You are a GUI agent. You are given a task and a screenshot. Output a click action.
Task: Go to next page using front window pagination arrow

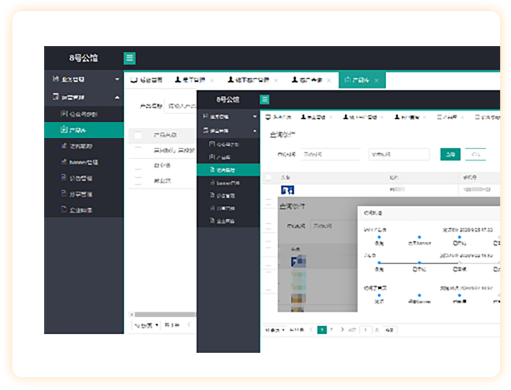[342, 330]
